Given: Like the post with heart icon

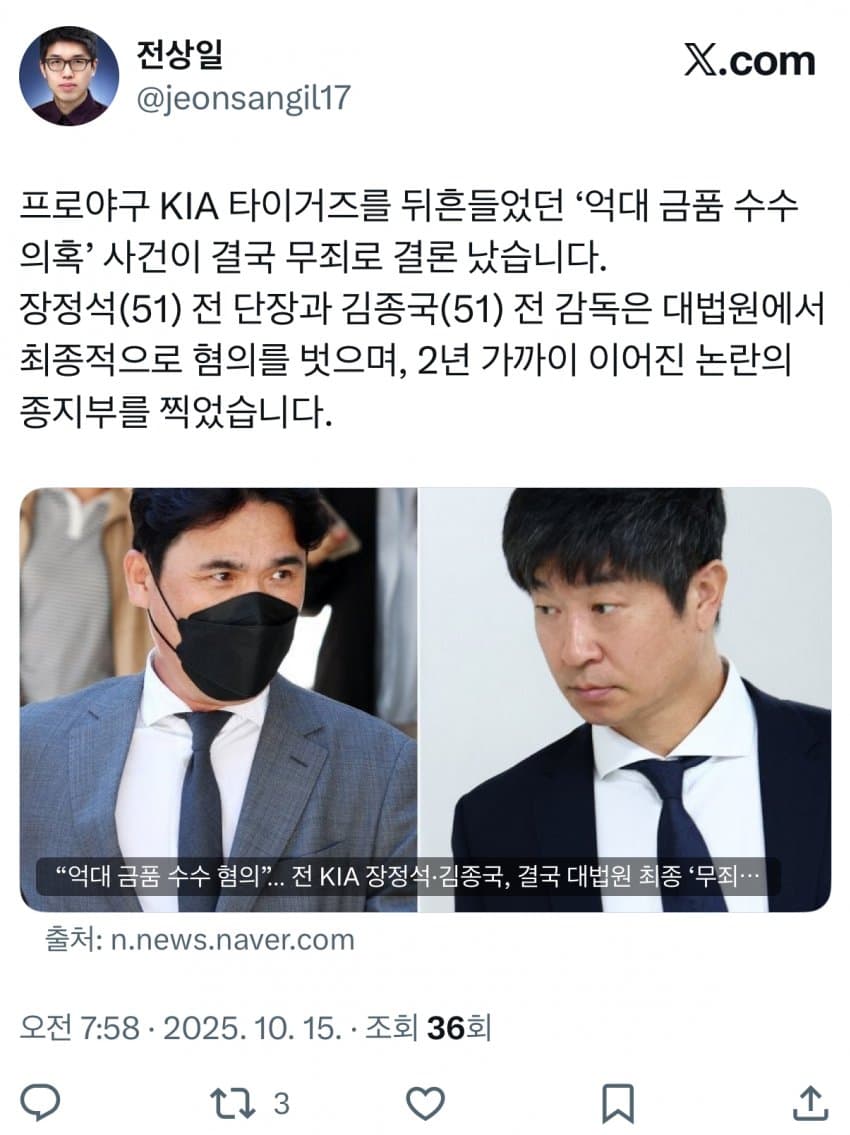Looking at the screenshot, I should [x=425, y=1104].
